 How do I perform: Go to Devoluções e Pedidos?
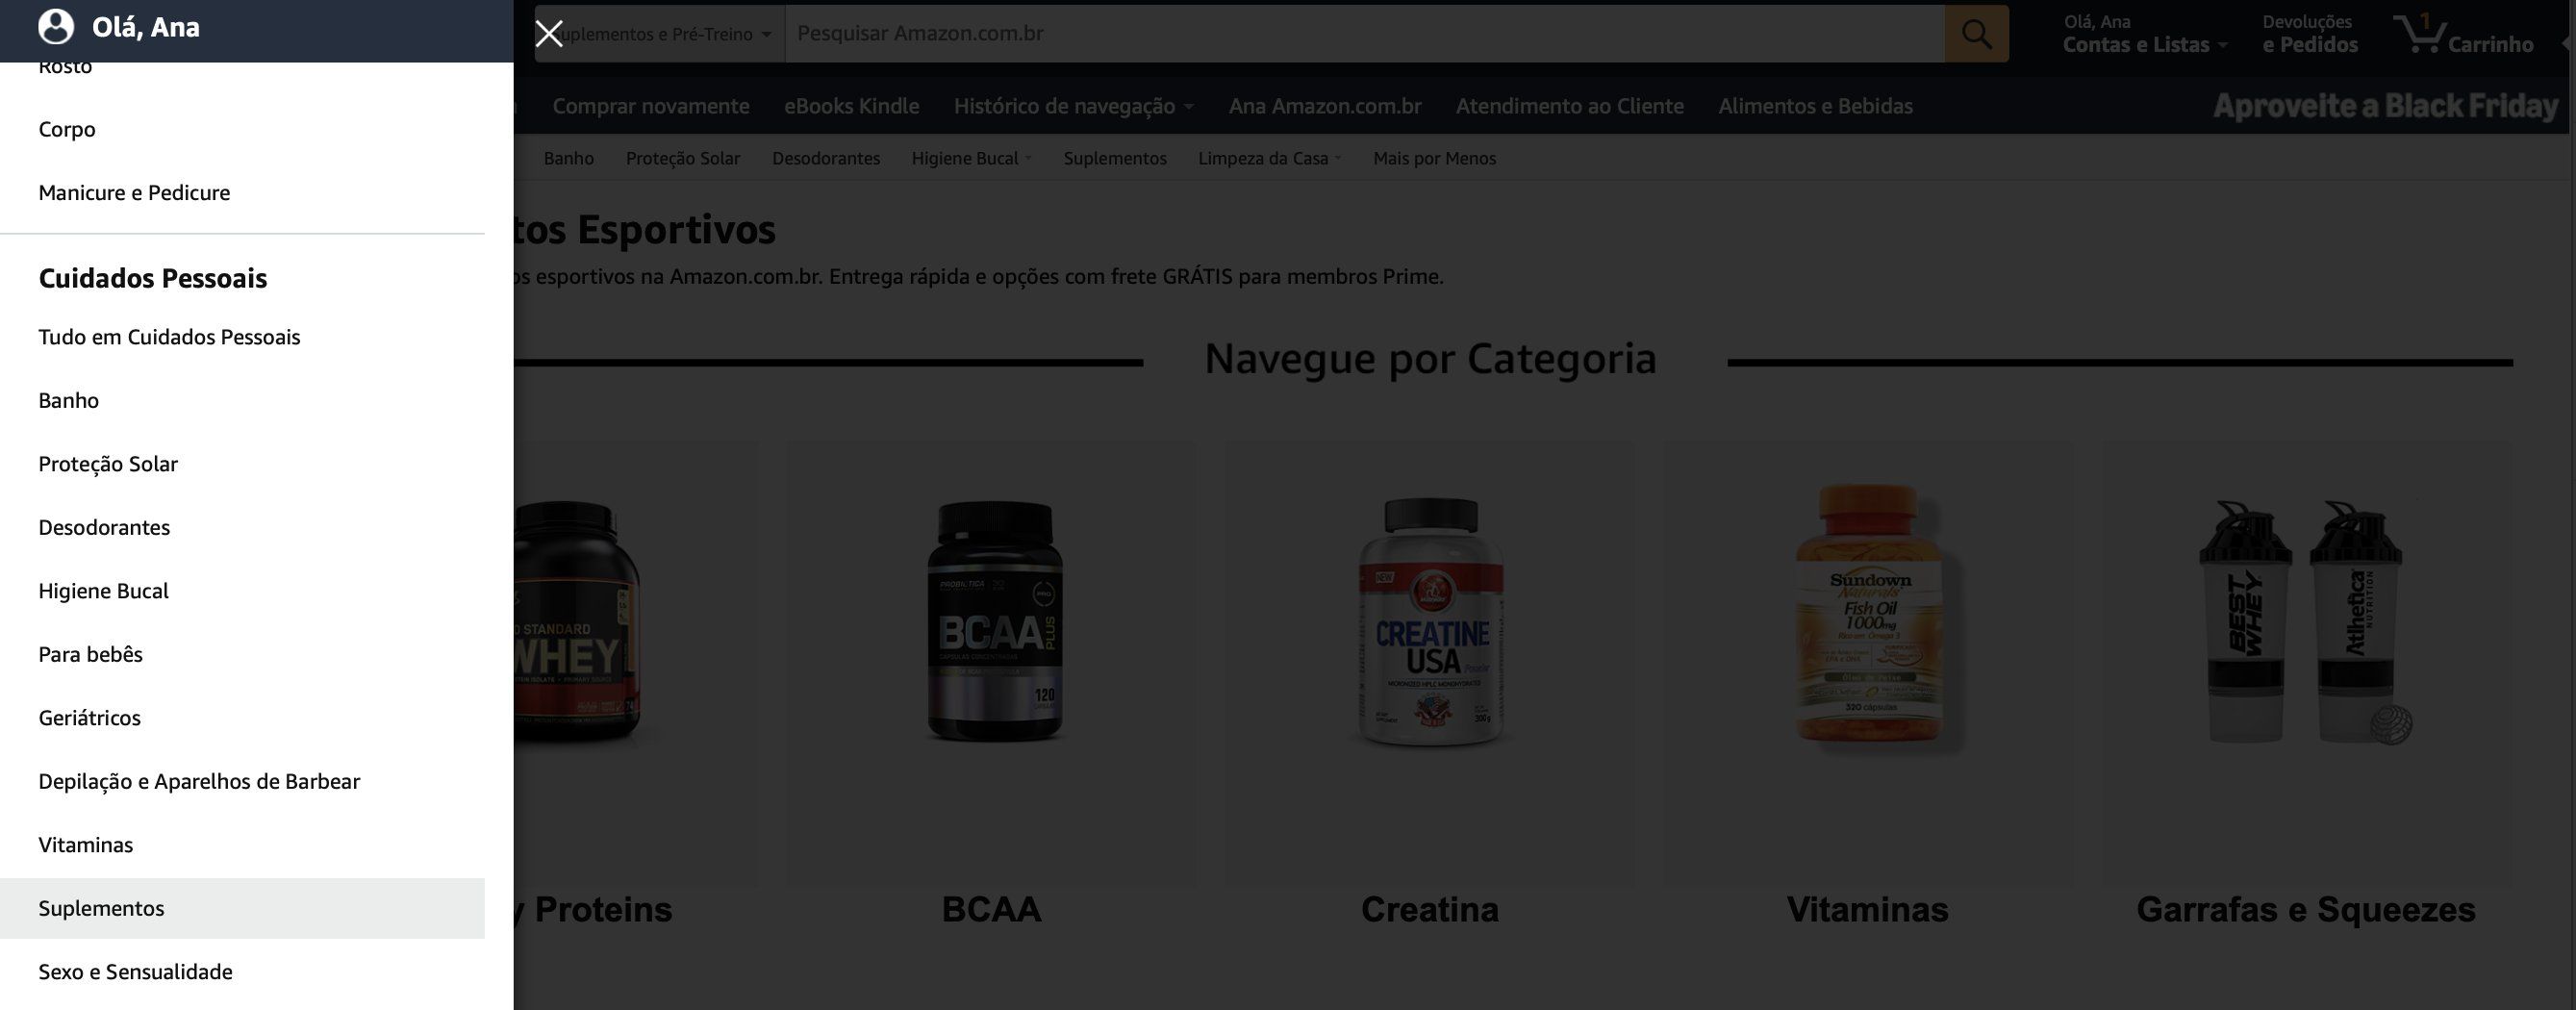pos(2310,34)
